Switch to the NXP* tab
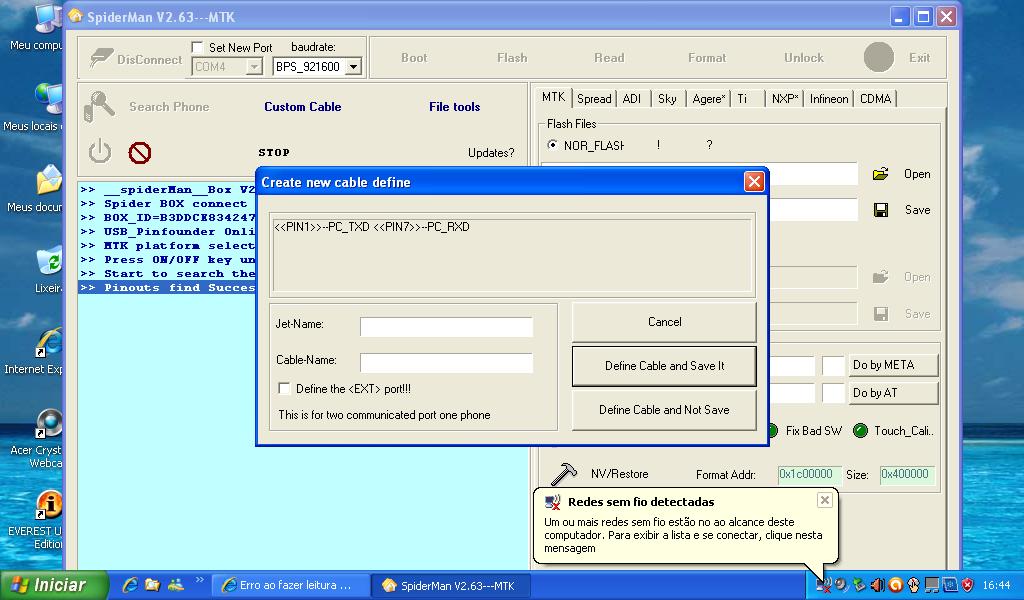1024x600 pixels. pyautogui.click(x=784, y=99)
